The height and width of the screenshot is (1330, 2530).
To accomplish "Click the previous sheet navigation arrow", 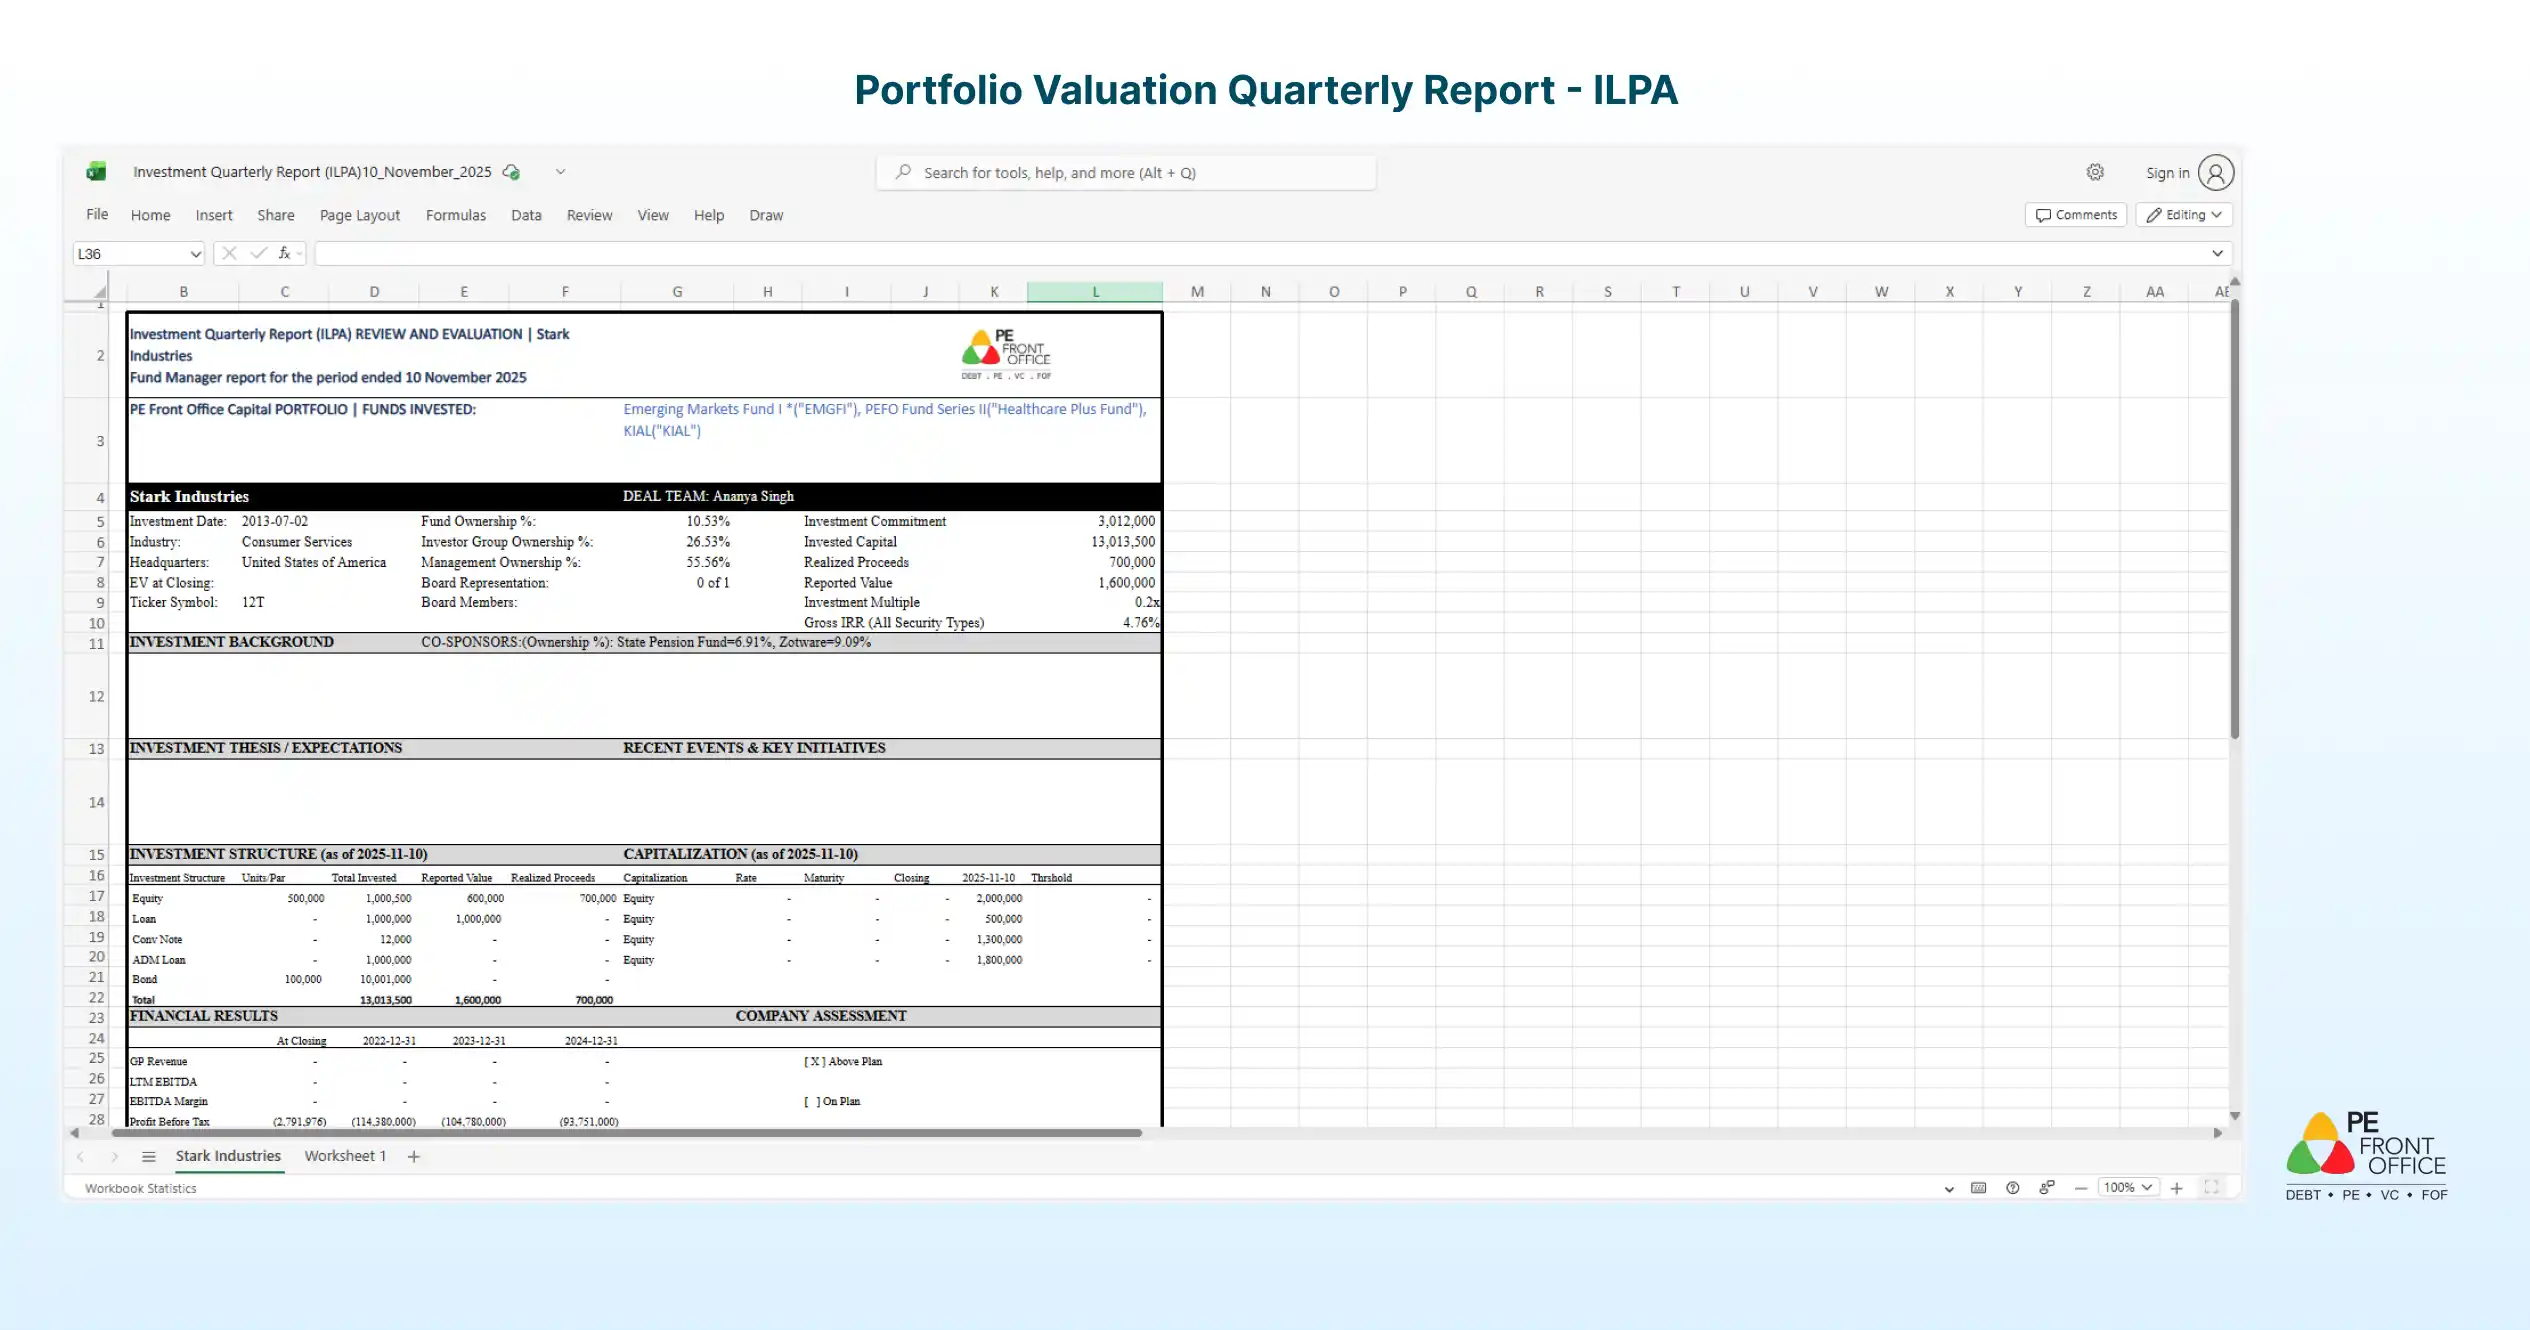I will (80, 1157).
